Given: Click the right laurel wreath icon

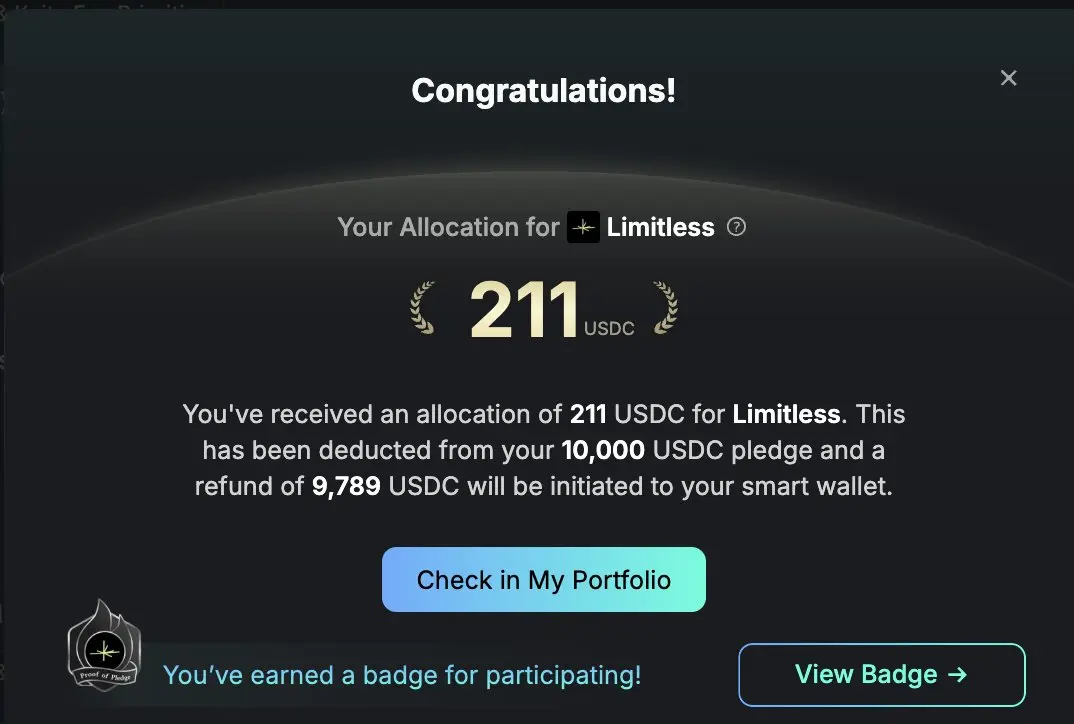Looking at the screenshot, I should (665, 307).
